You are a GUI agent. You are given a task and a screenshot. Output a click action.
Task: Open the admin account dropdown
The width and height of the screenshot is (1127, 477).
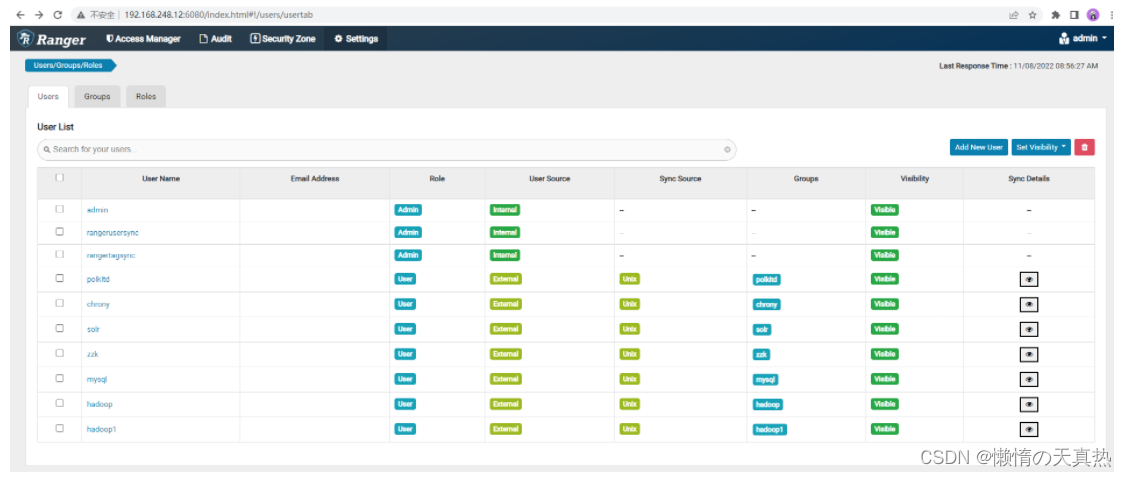click(1083, 39)
